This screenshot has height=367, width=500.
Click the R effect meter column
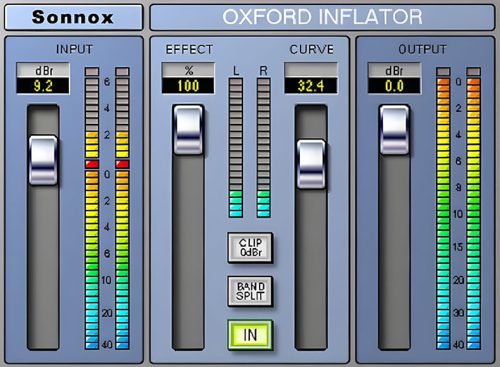coord(263,148)
